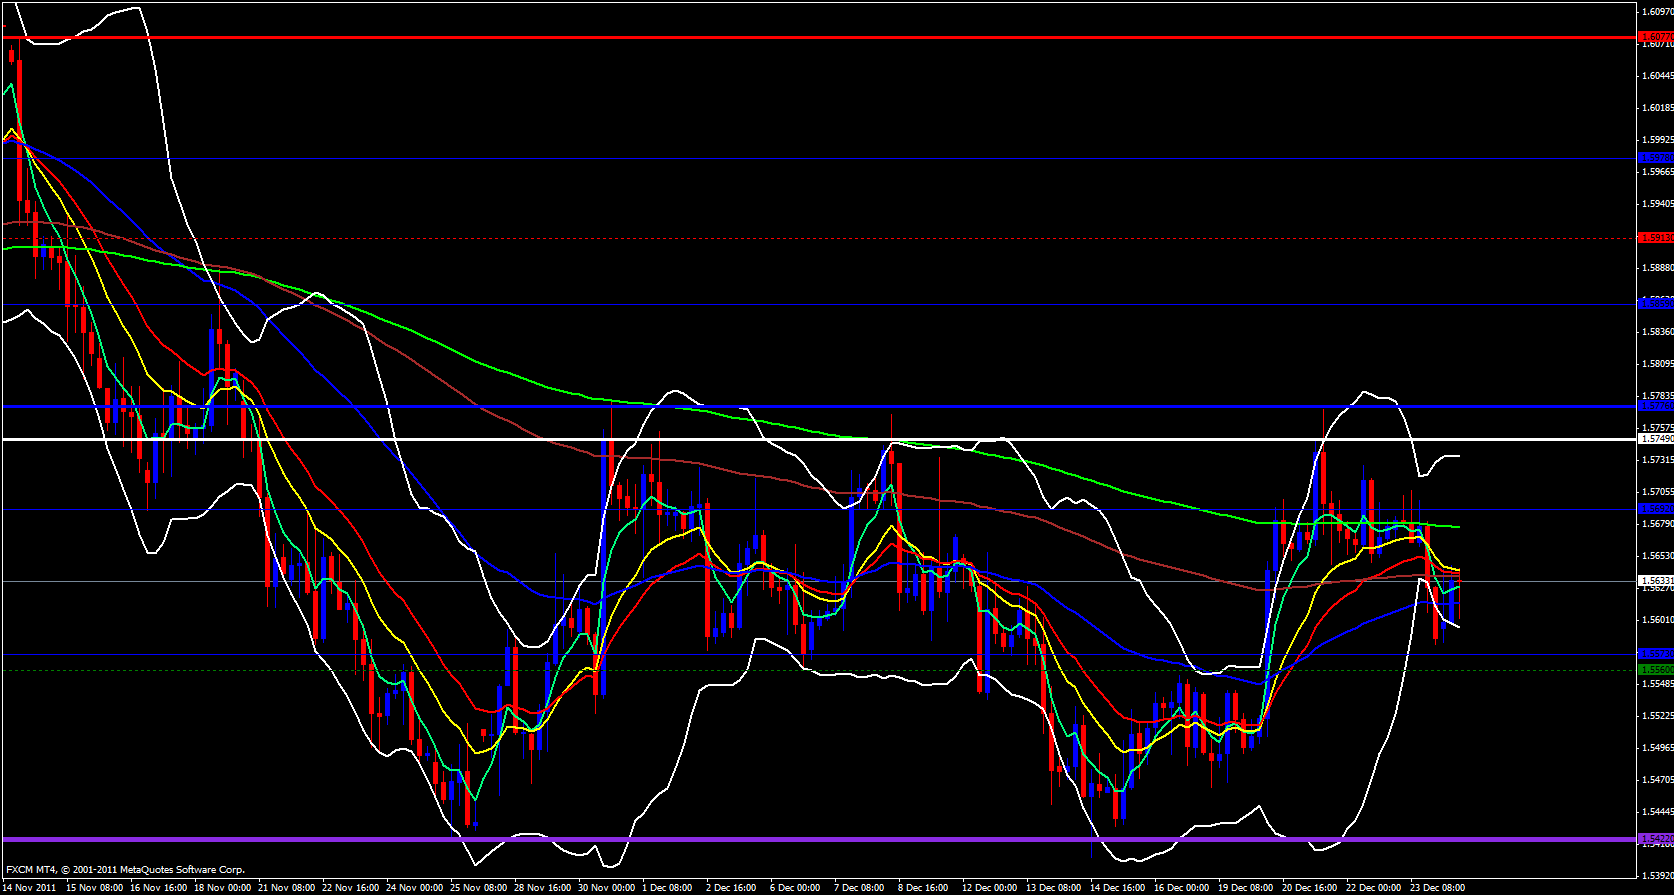1674x895 pixels.
Task: Click the 20 Dec 16:00 time label
Action: pos(1310,888)
